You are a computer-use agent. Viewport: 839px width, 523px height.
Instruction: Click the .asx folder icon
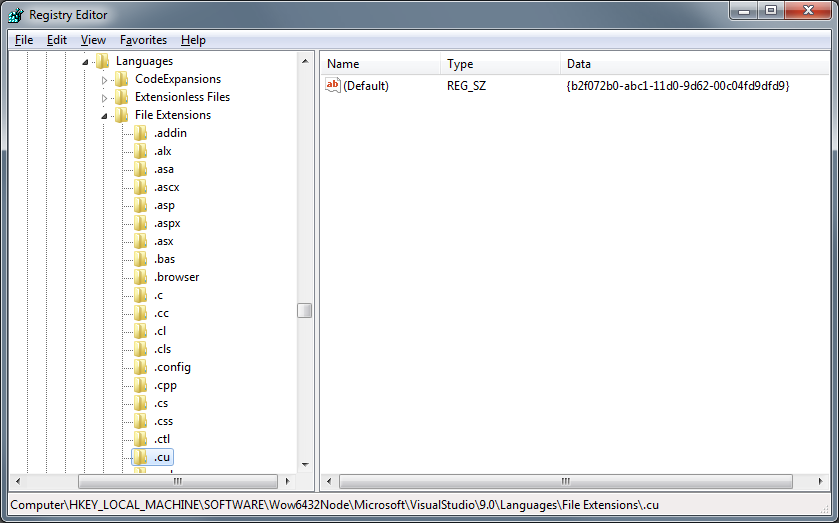pos(141,241)
